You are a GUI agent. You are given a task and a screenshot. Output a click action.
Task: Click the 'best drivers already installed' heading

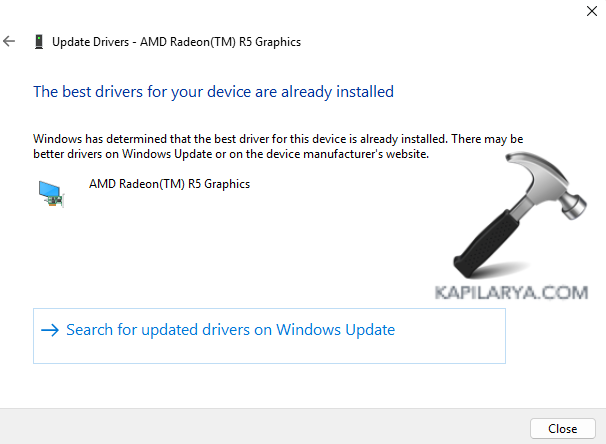[213, 92]
